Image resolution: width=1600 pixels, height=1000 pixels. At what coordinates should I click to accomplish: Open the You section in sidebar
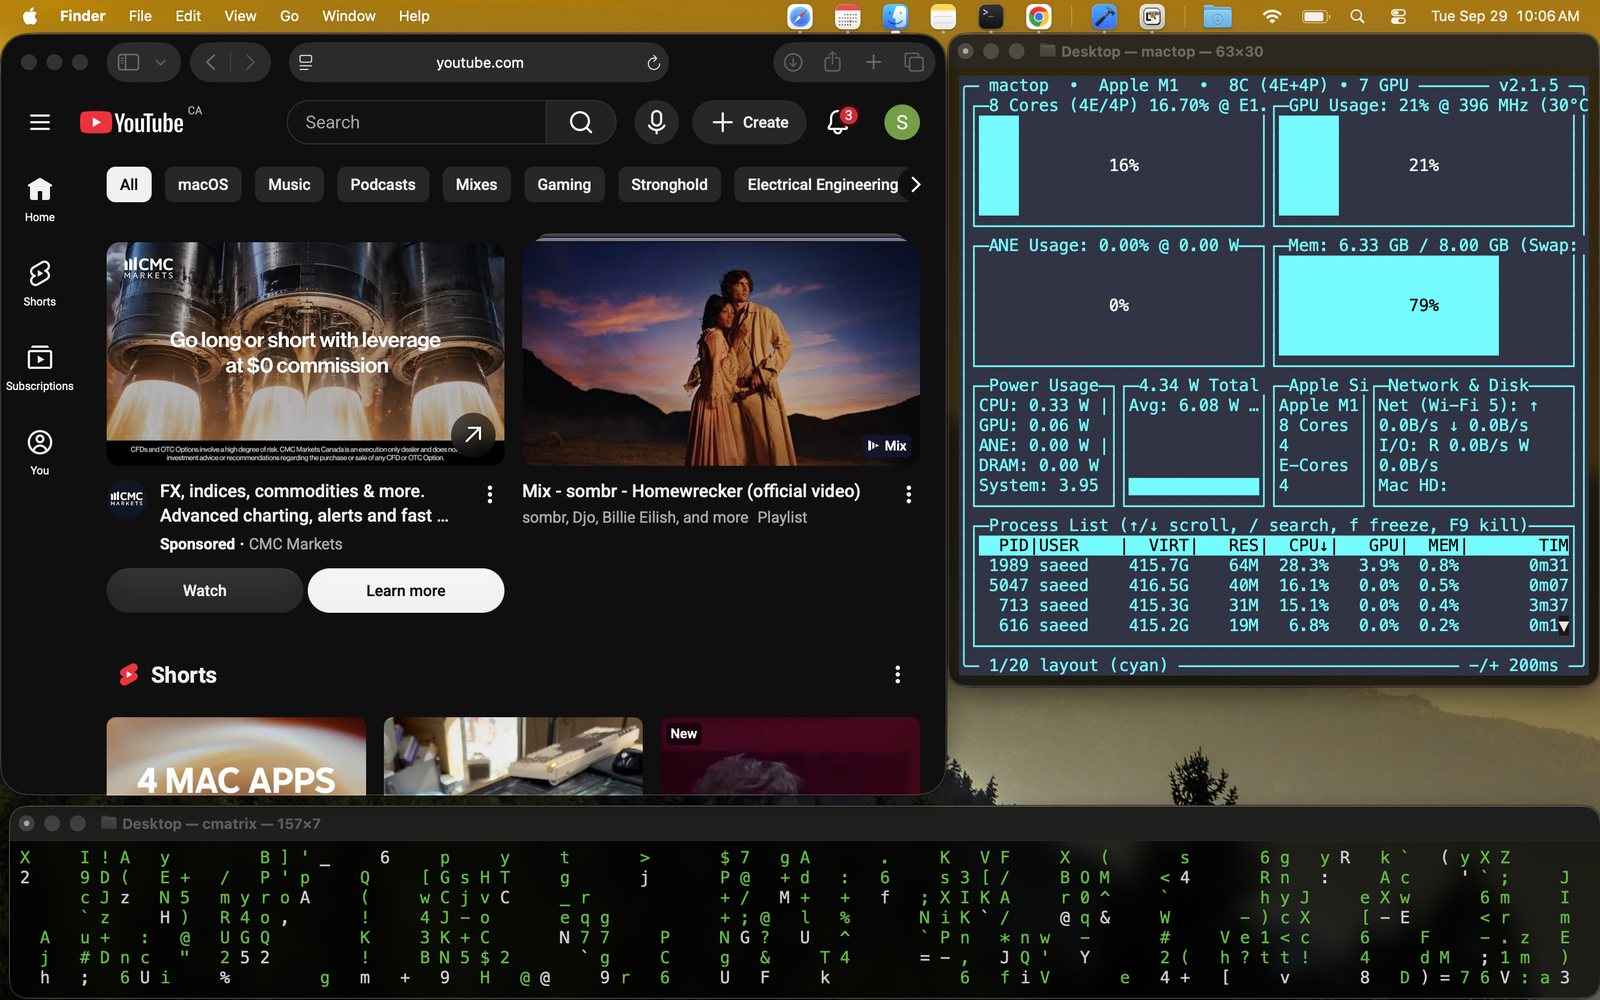pyautogui.click(x=40, y=453)
